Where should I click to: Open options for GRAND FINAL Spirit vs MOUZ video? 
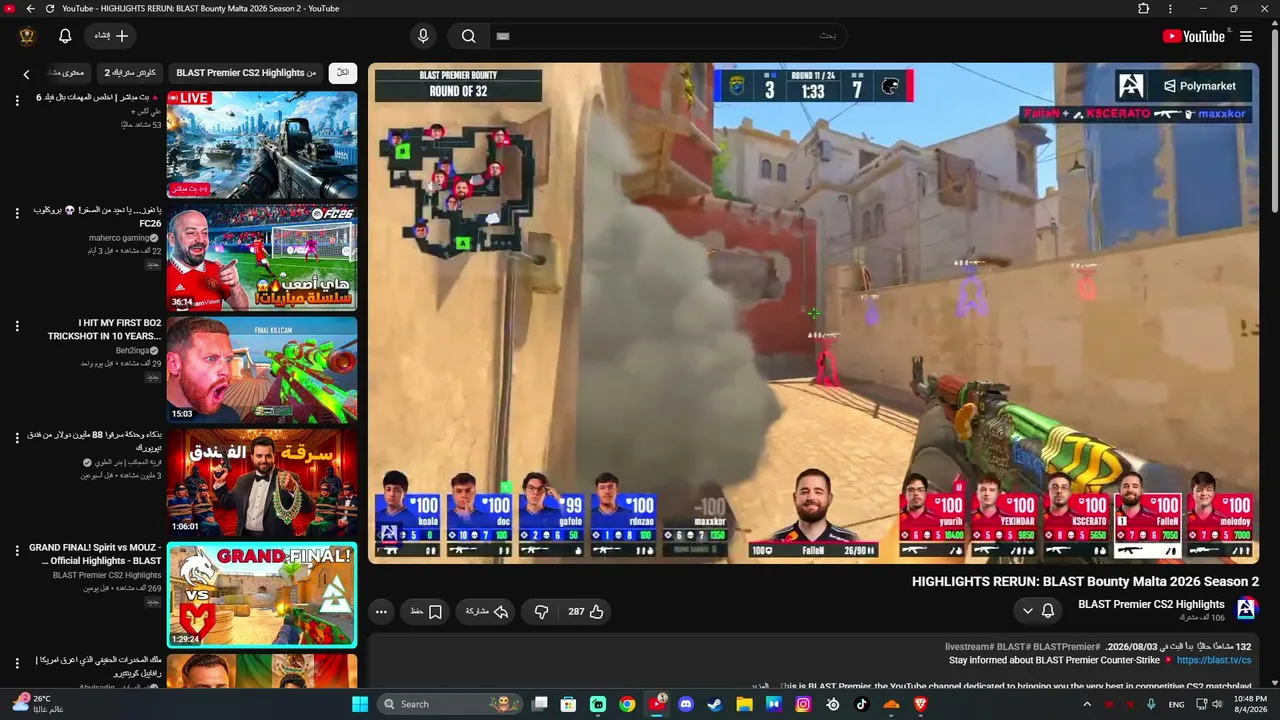click(17, 551)
